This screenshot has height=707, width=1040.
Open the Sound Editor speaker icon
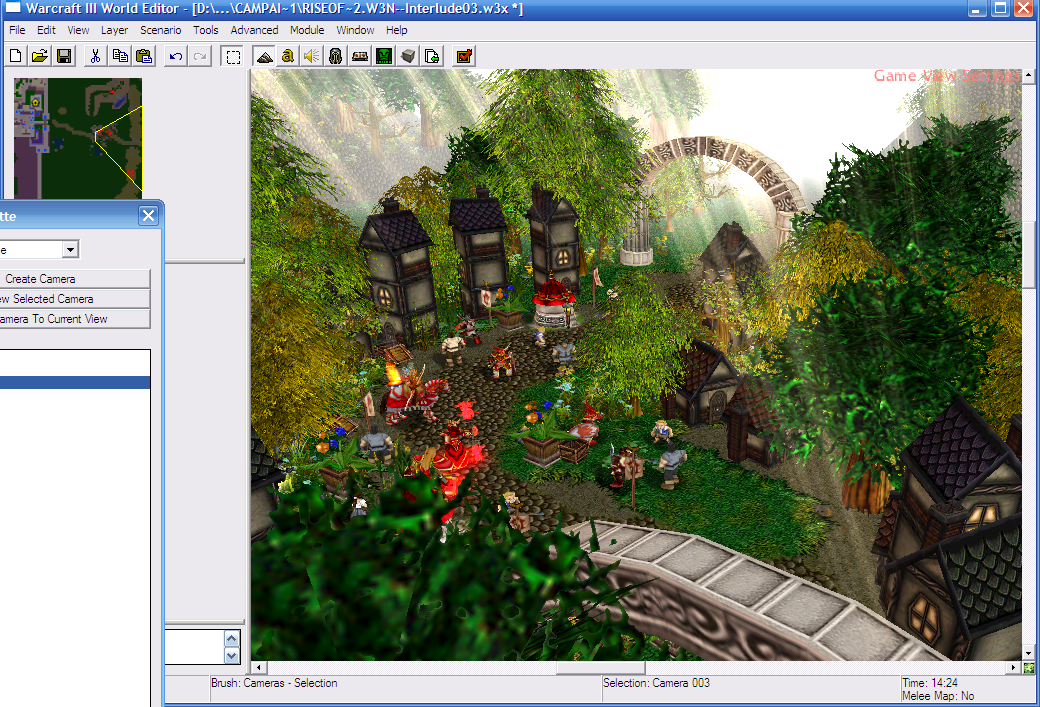[x=311, y=56]
